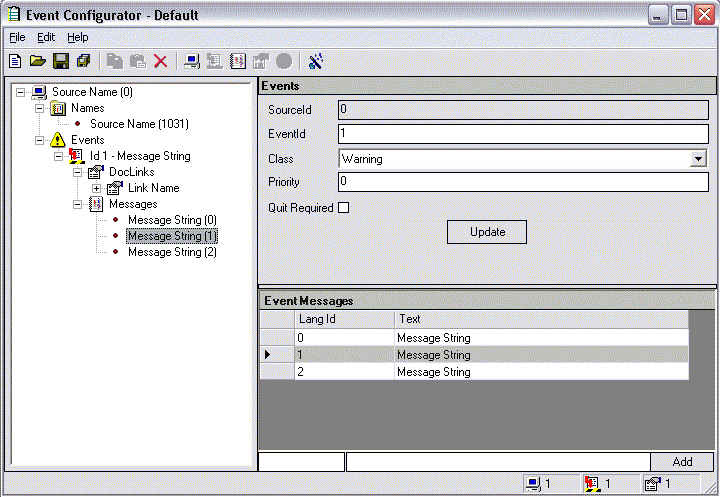Collapse the Names tree node

click(x=39, y=108)
